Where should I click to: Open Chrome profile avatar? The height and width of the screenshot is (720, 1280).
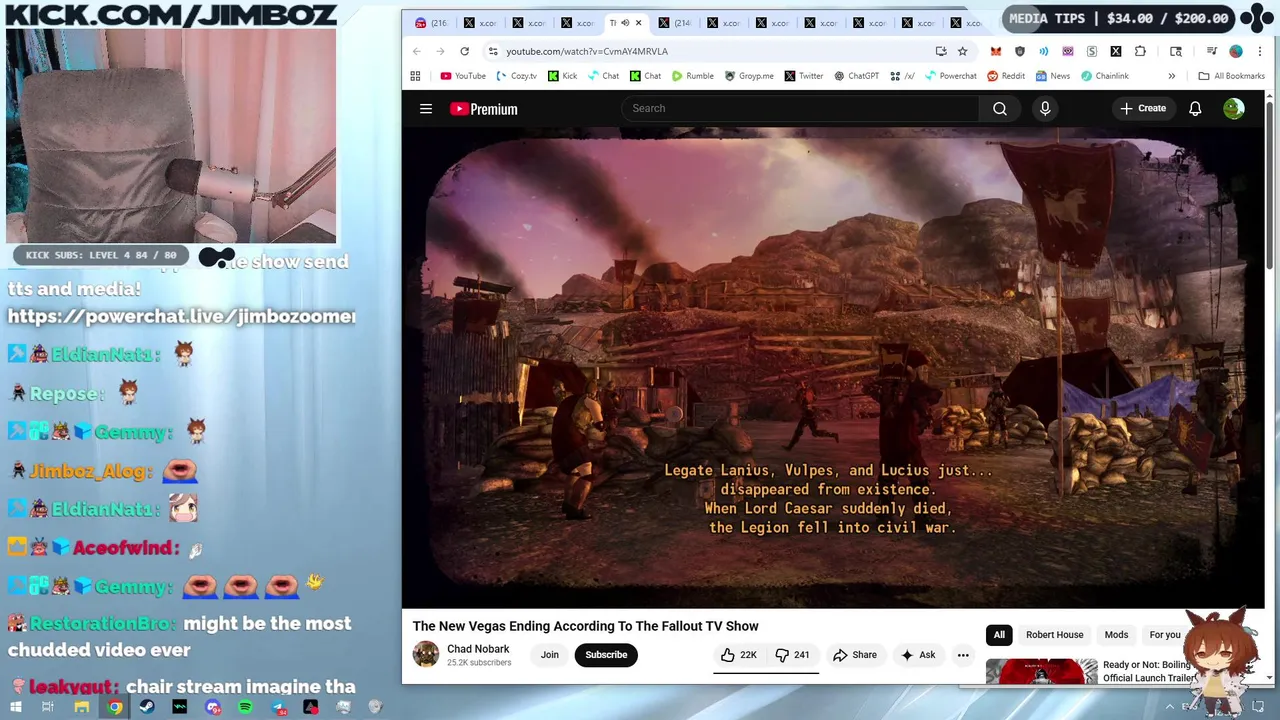pos(1236,51)
